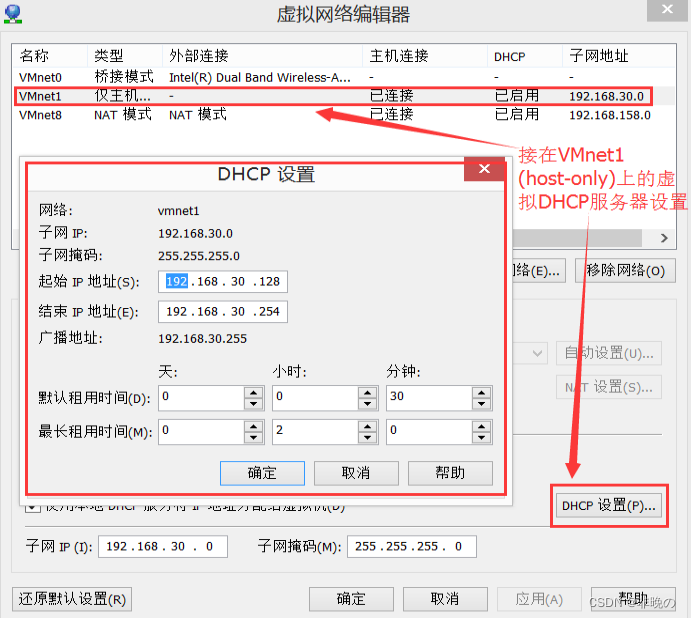Viewport: 691px width, 618px height.
Task: Click the 自动设置(U)... button
Action: (x=609, y=353)
